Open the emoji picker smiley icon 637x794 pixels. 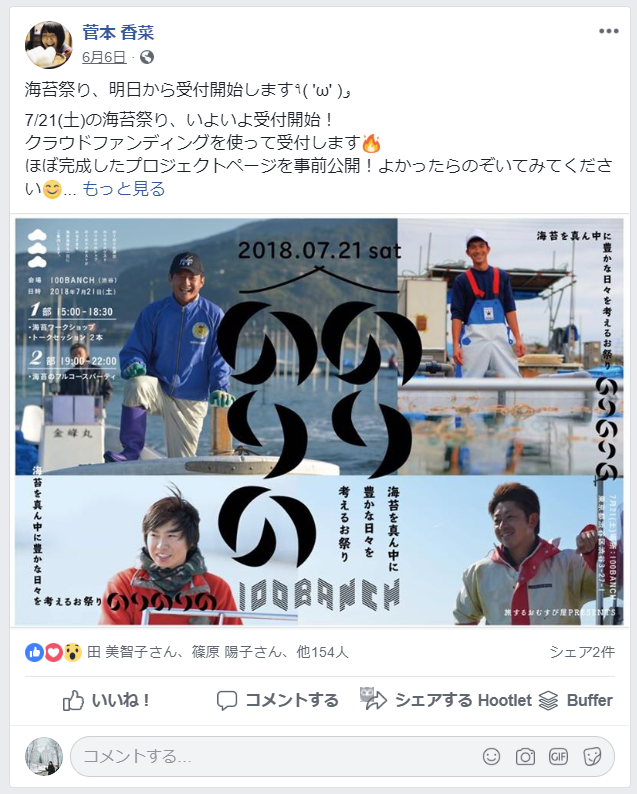click(491, 757)
